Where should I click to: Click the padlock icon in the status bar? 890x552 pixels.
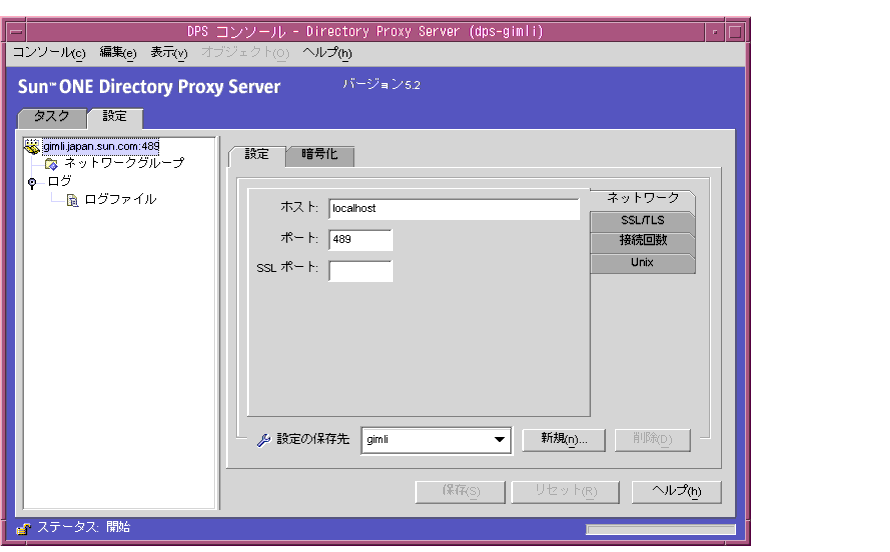pos(23,529)
